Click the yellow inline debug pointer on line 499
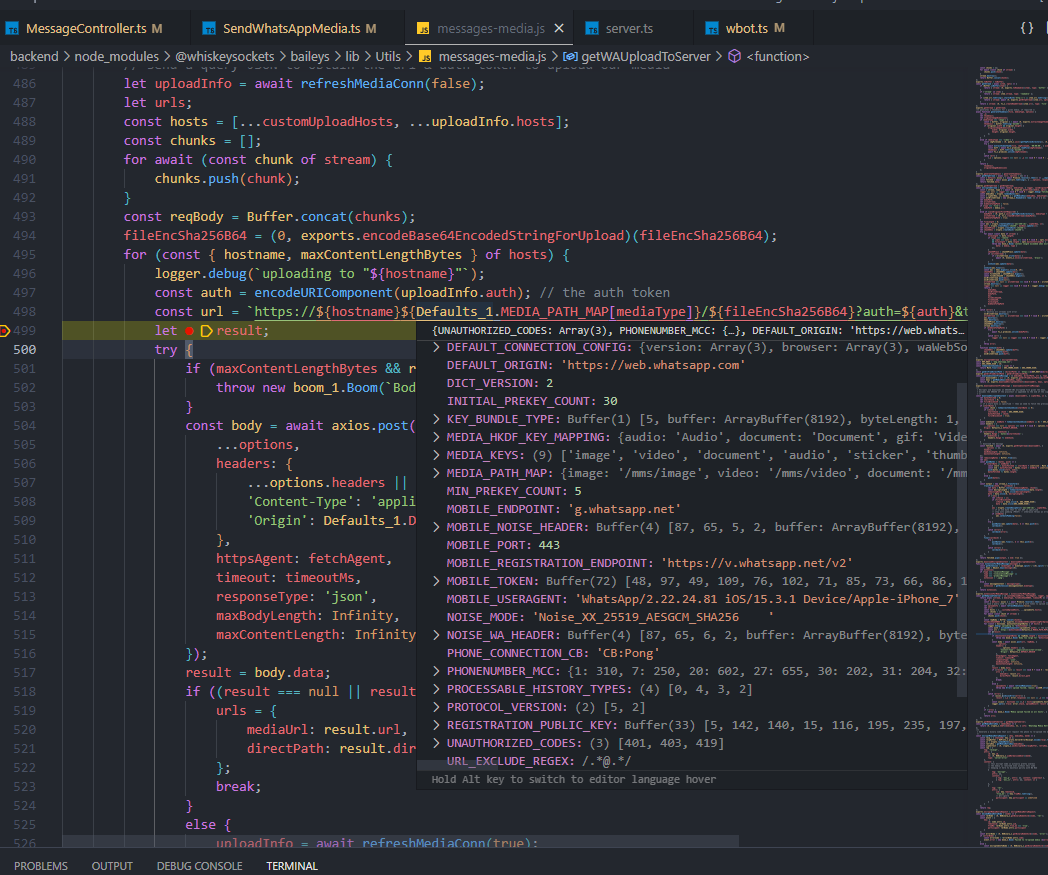Viewport: 1048px width, 875px height. coord(207,331)
